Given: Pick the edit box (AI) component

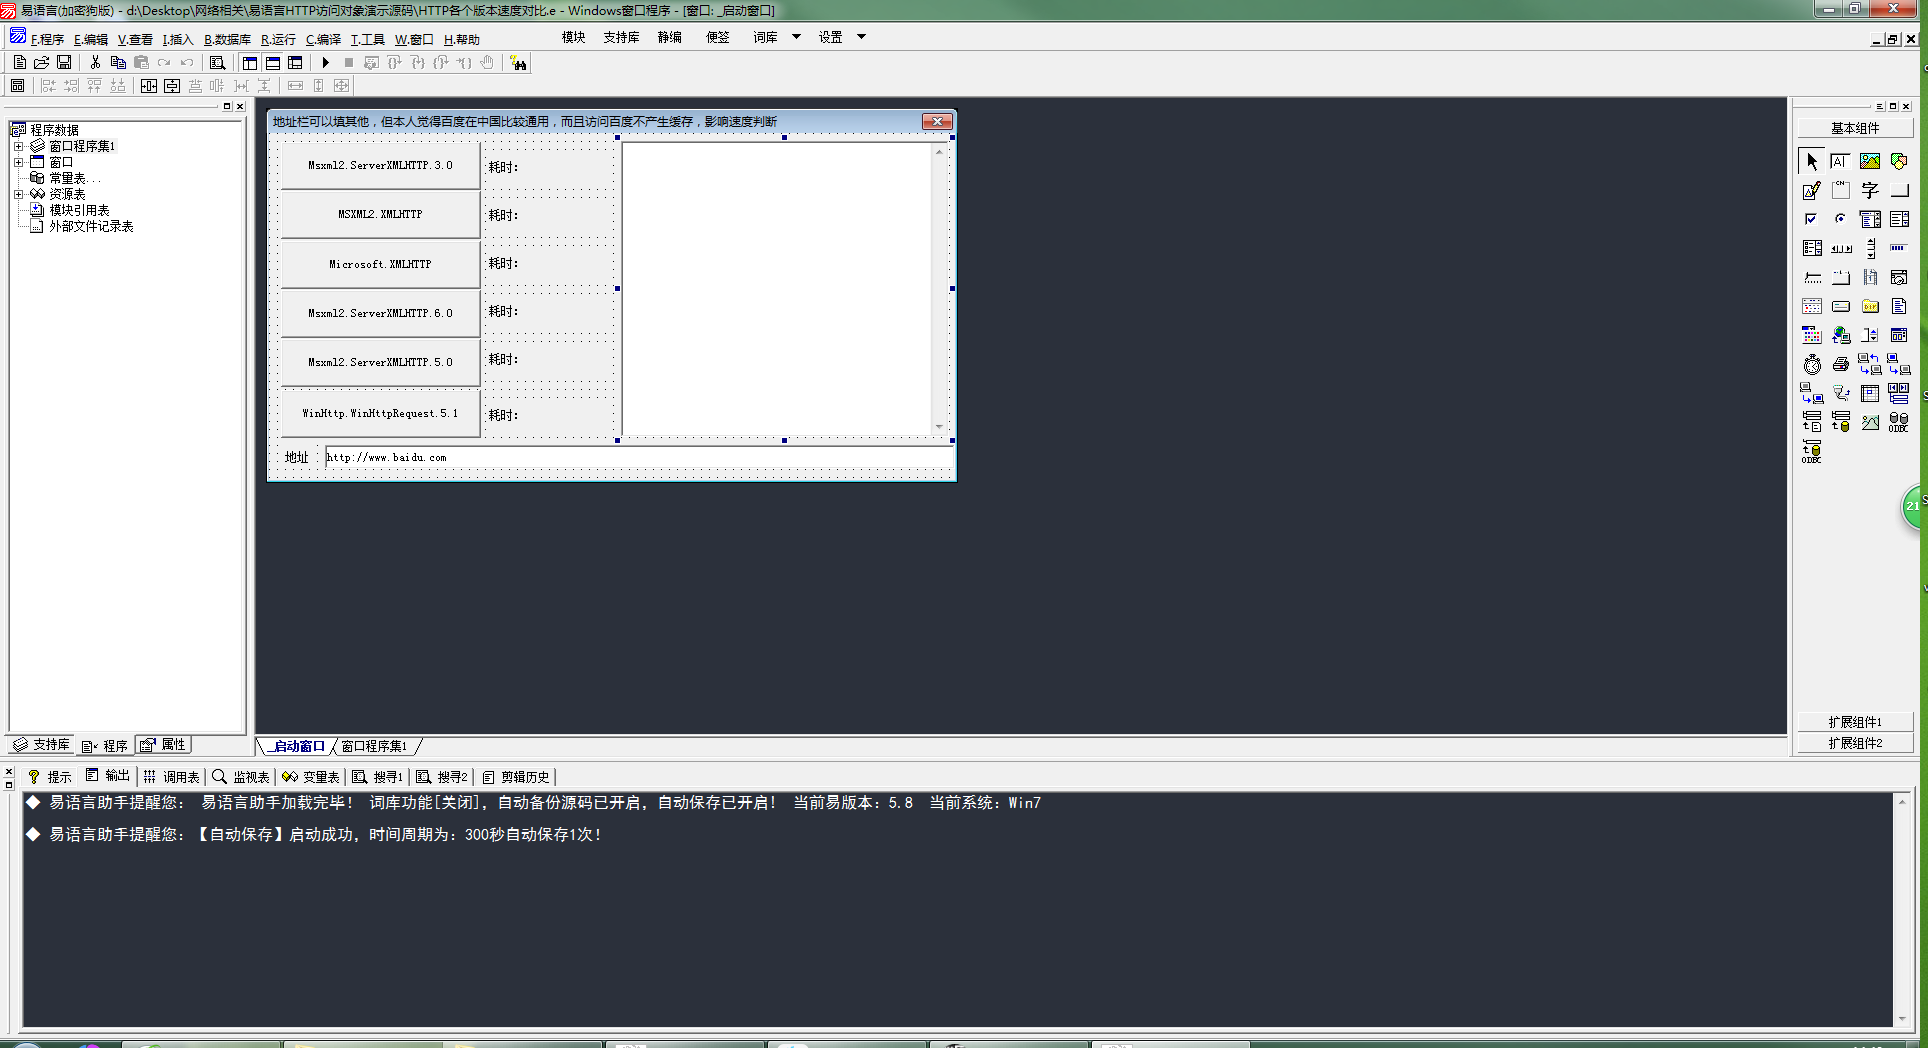Looking at the screenshot, I should pyautogui.click(x=1841, y=161).
